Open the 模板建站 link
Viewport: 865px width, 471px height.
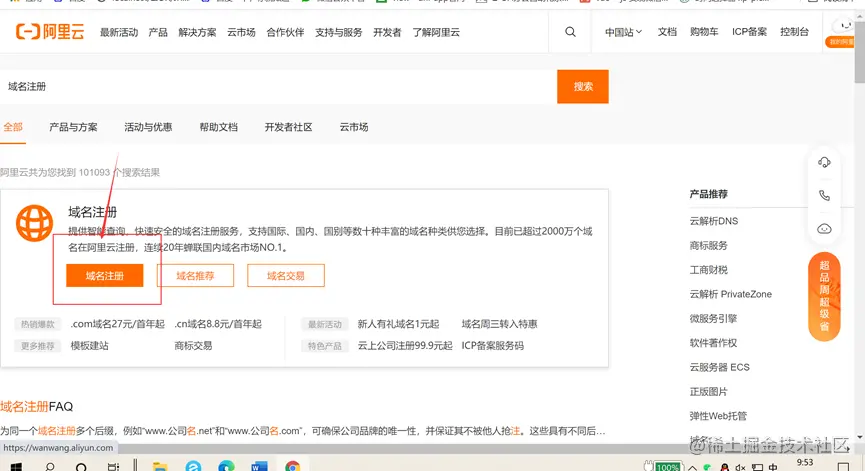[x=89, y=346]
